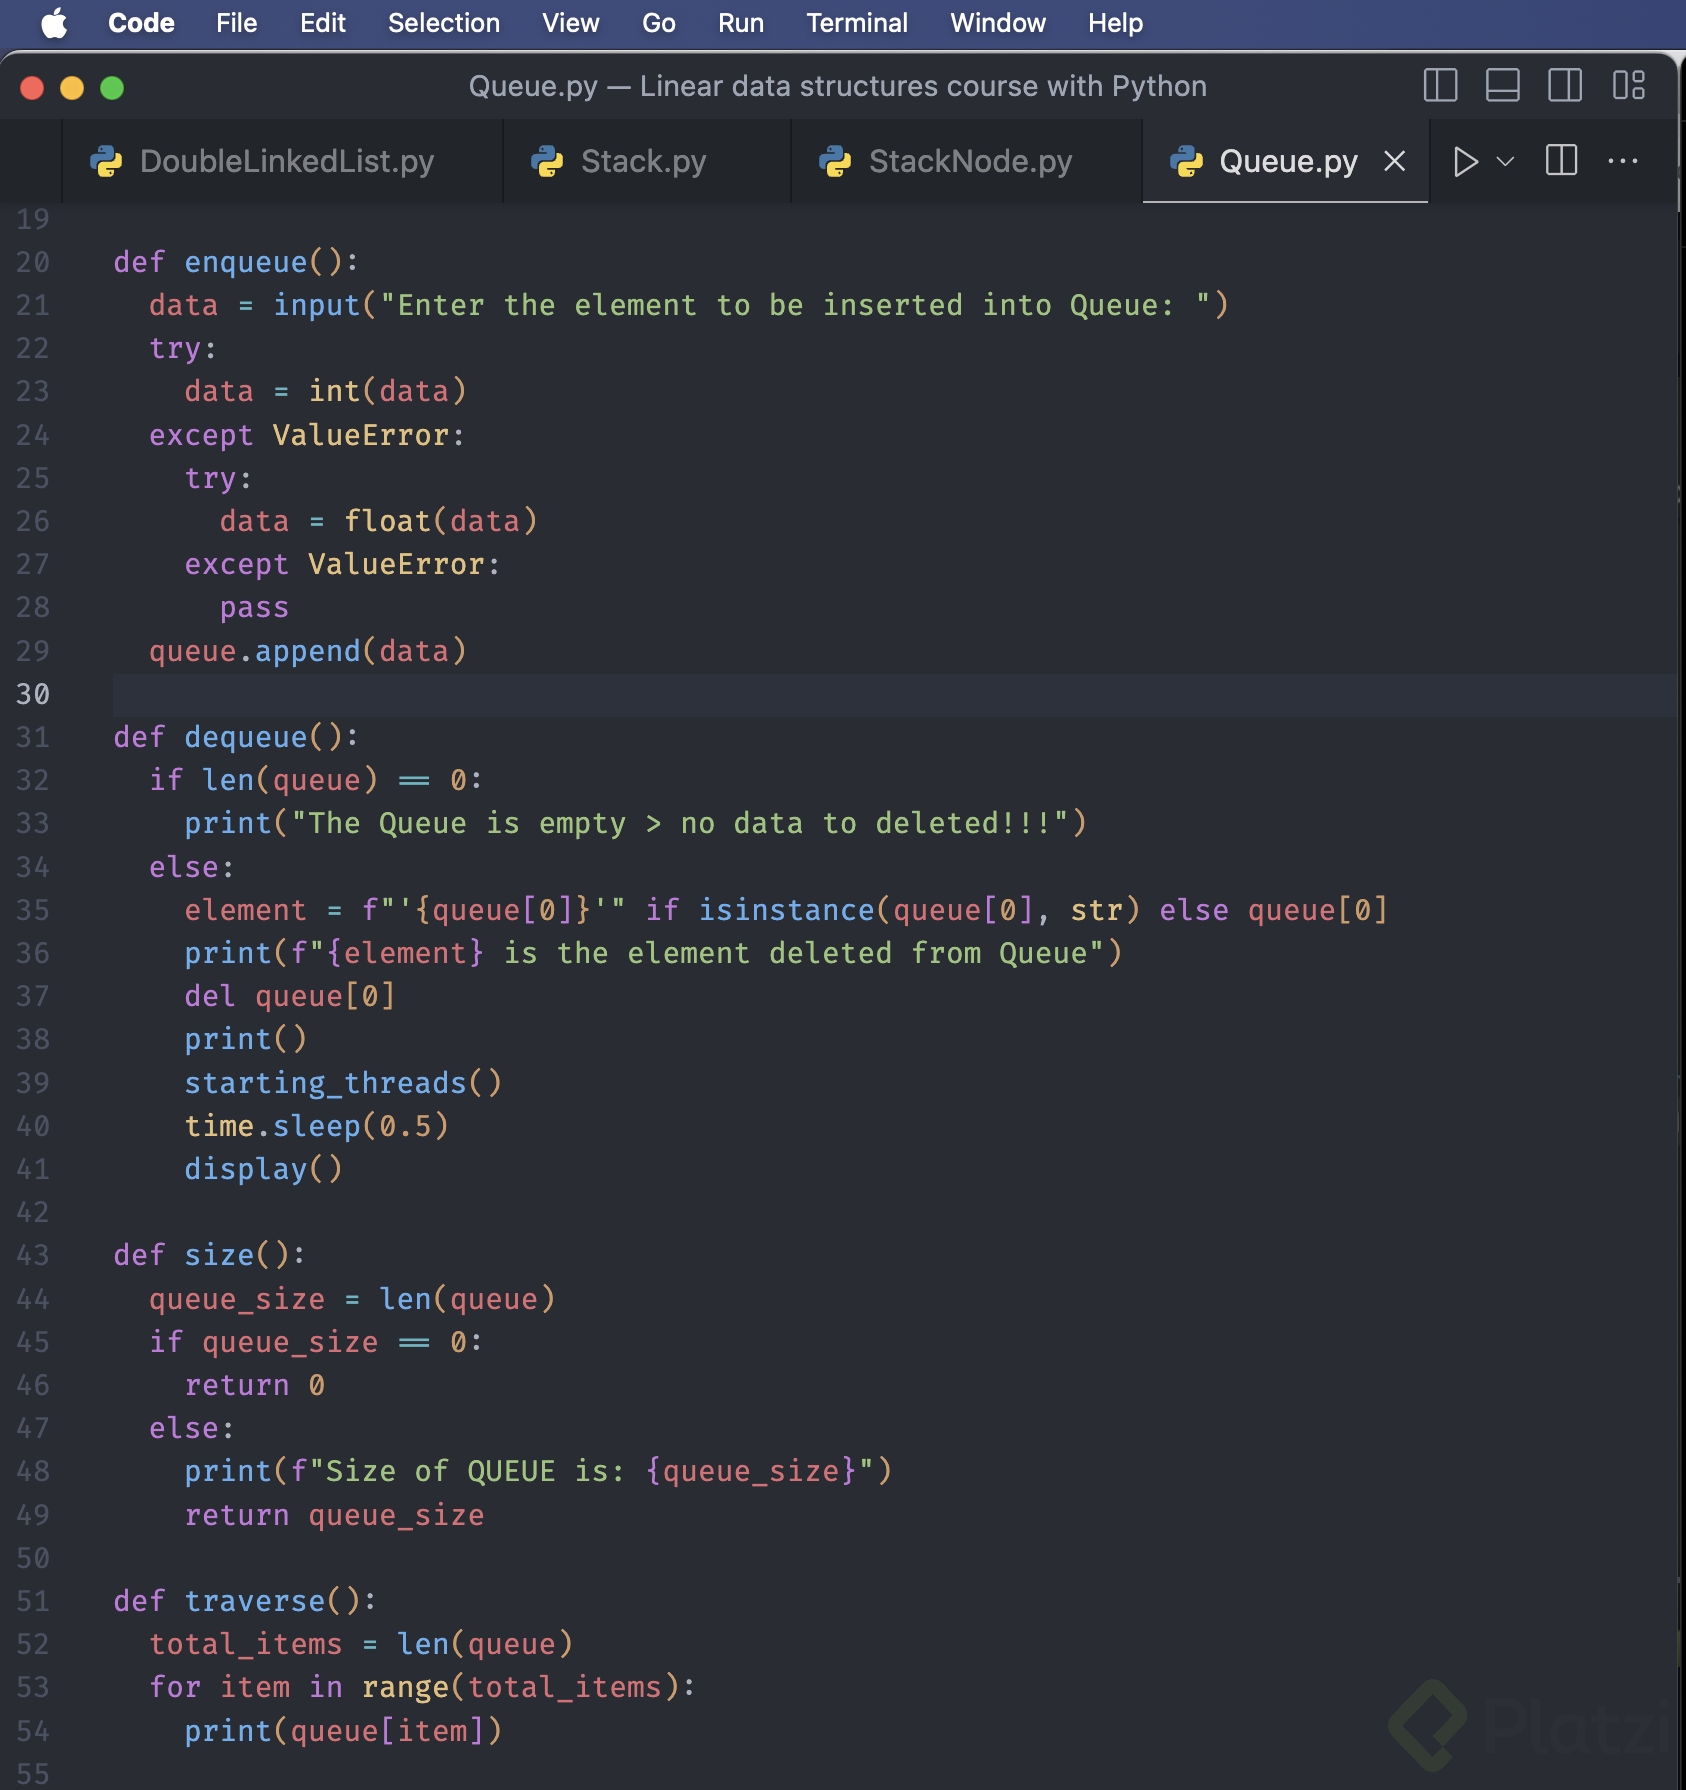Click the 'return 0' statement

click(x=255, y=1385)
